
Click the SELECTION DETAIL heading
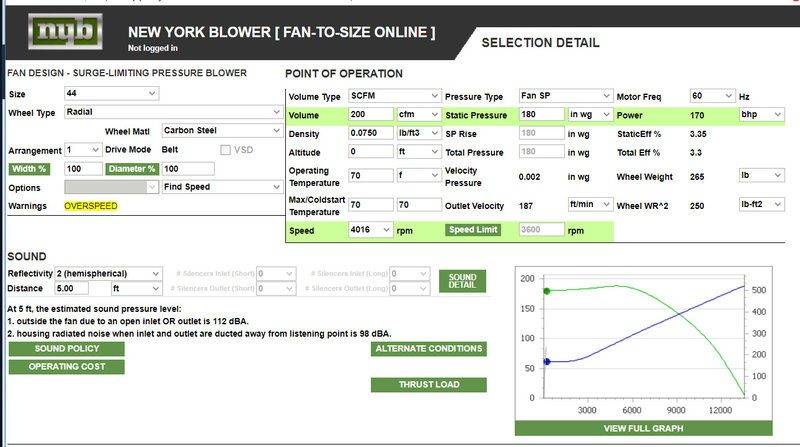point(540,43)
